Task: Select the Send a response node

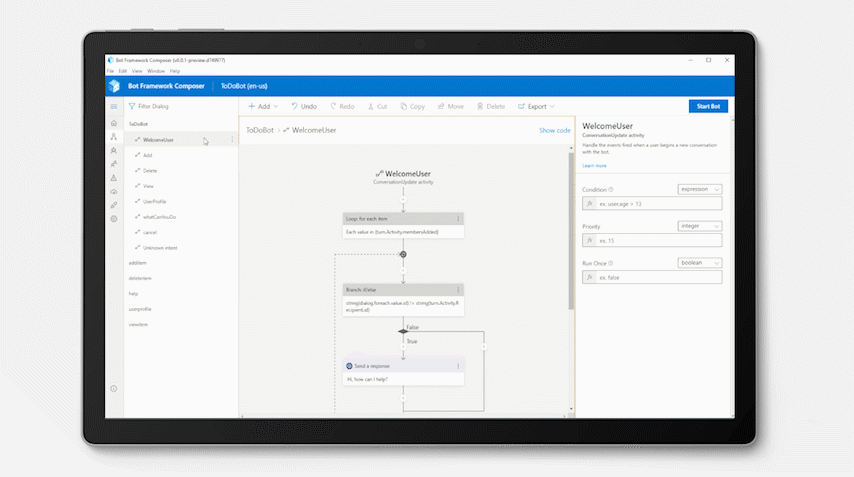Action: point(403,372)
